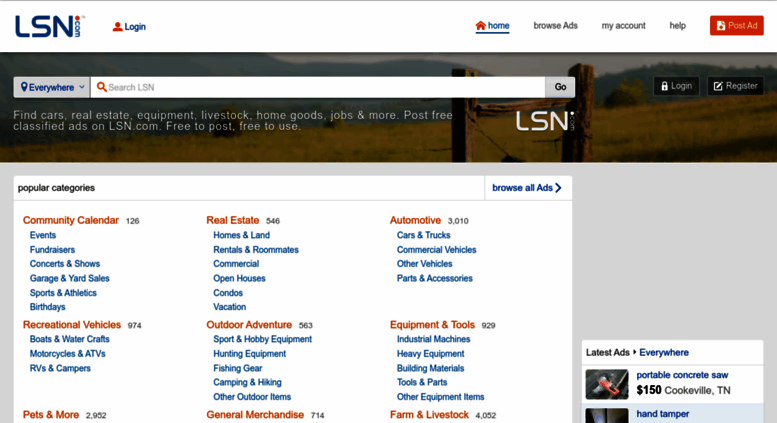This screenshot has height=423, width=777.
Task: Open the Everywhere location dropdown
Action: coord(52,87)
